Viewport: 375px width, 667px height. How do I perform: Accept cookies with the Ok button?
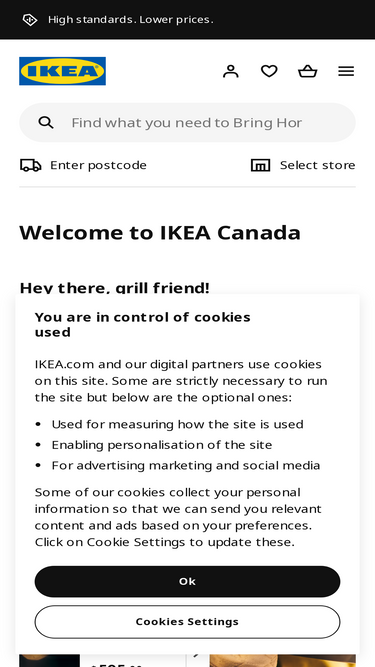click(188, 581)
